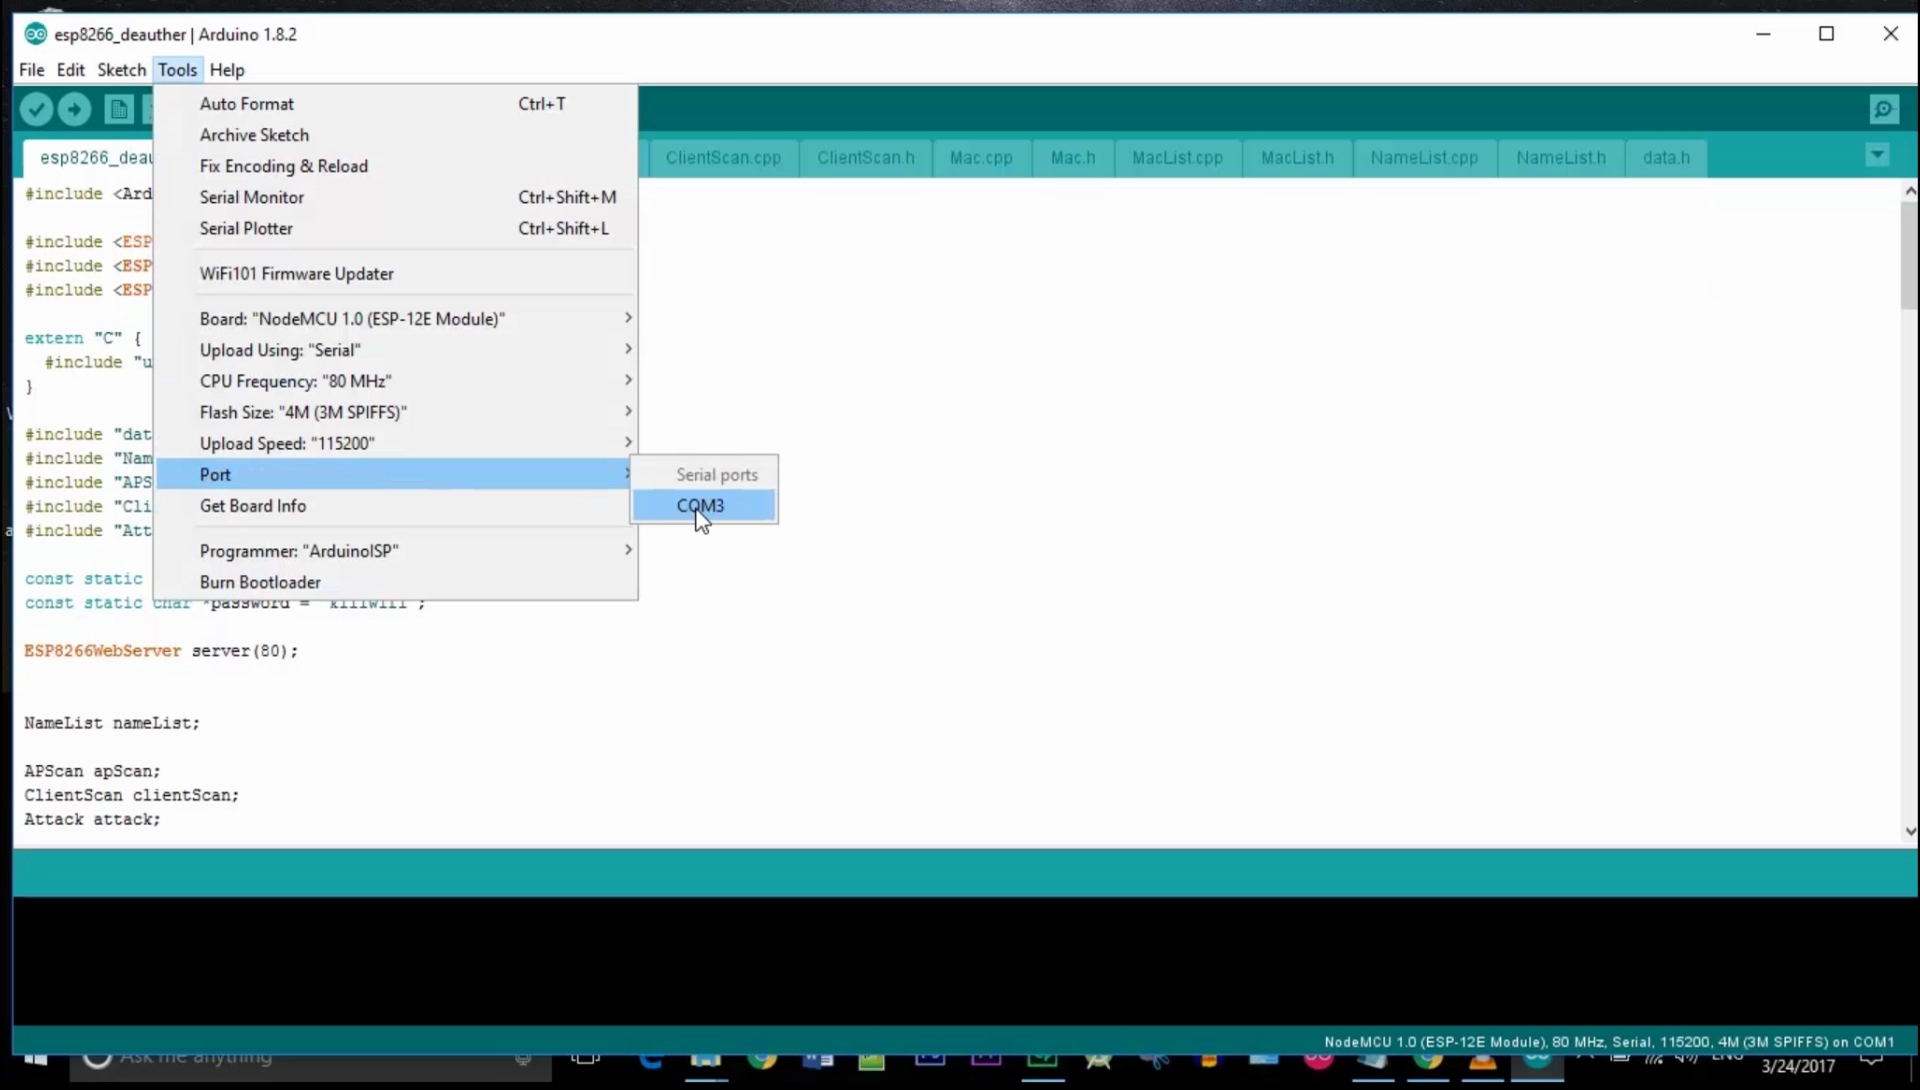Click the editor vertical scrollbar thumb
The height and width of the screenshot is (1090, 1920).
[1910, 255]
